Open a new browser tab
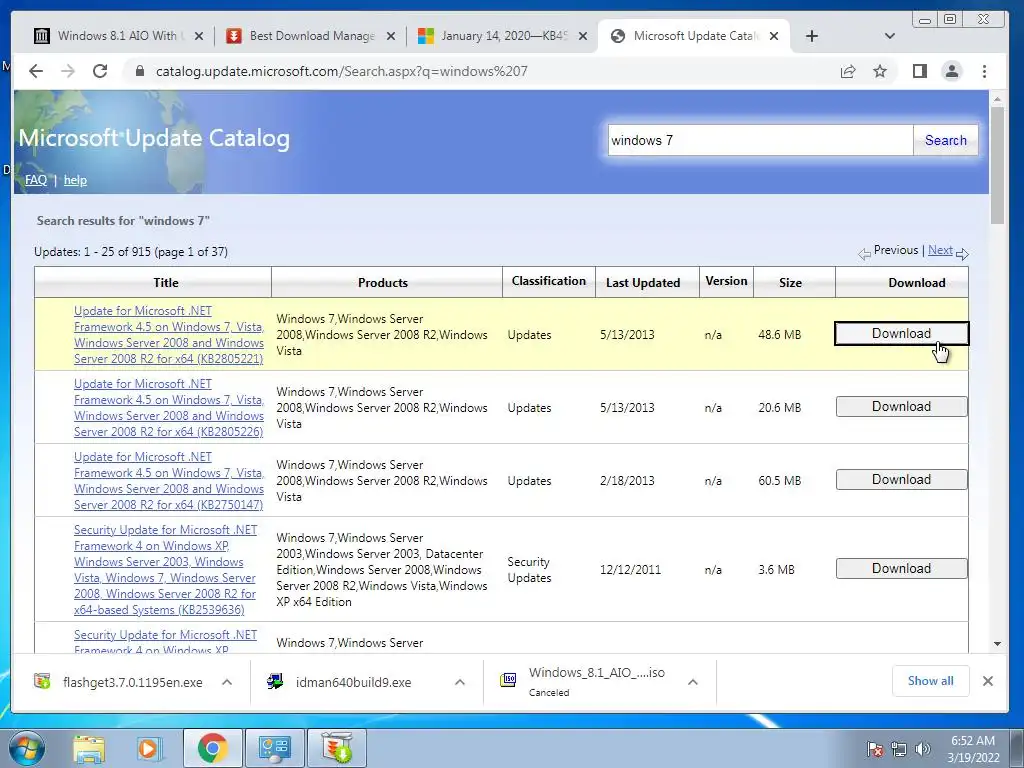This screenshot has height=768, width=1024. [812, 37]
